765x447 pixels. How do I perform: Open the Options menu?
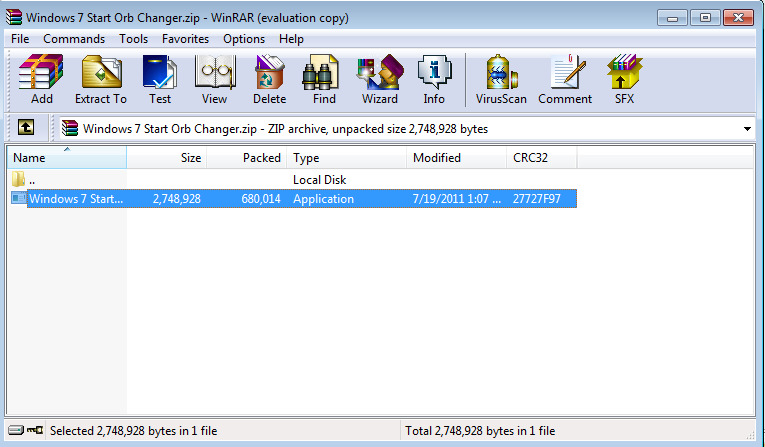[244, 39]
